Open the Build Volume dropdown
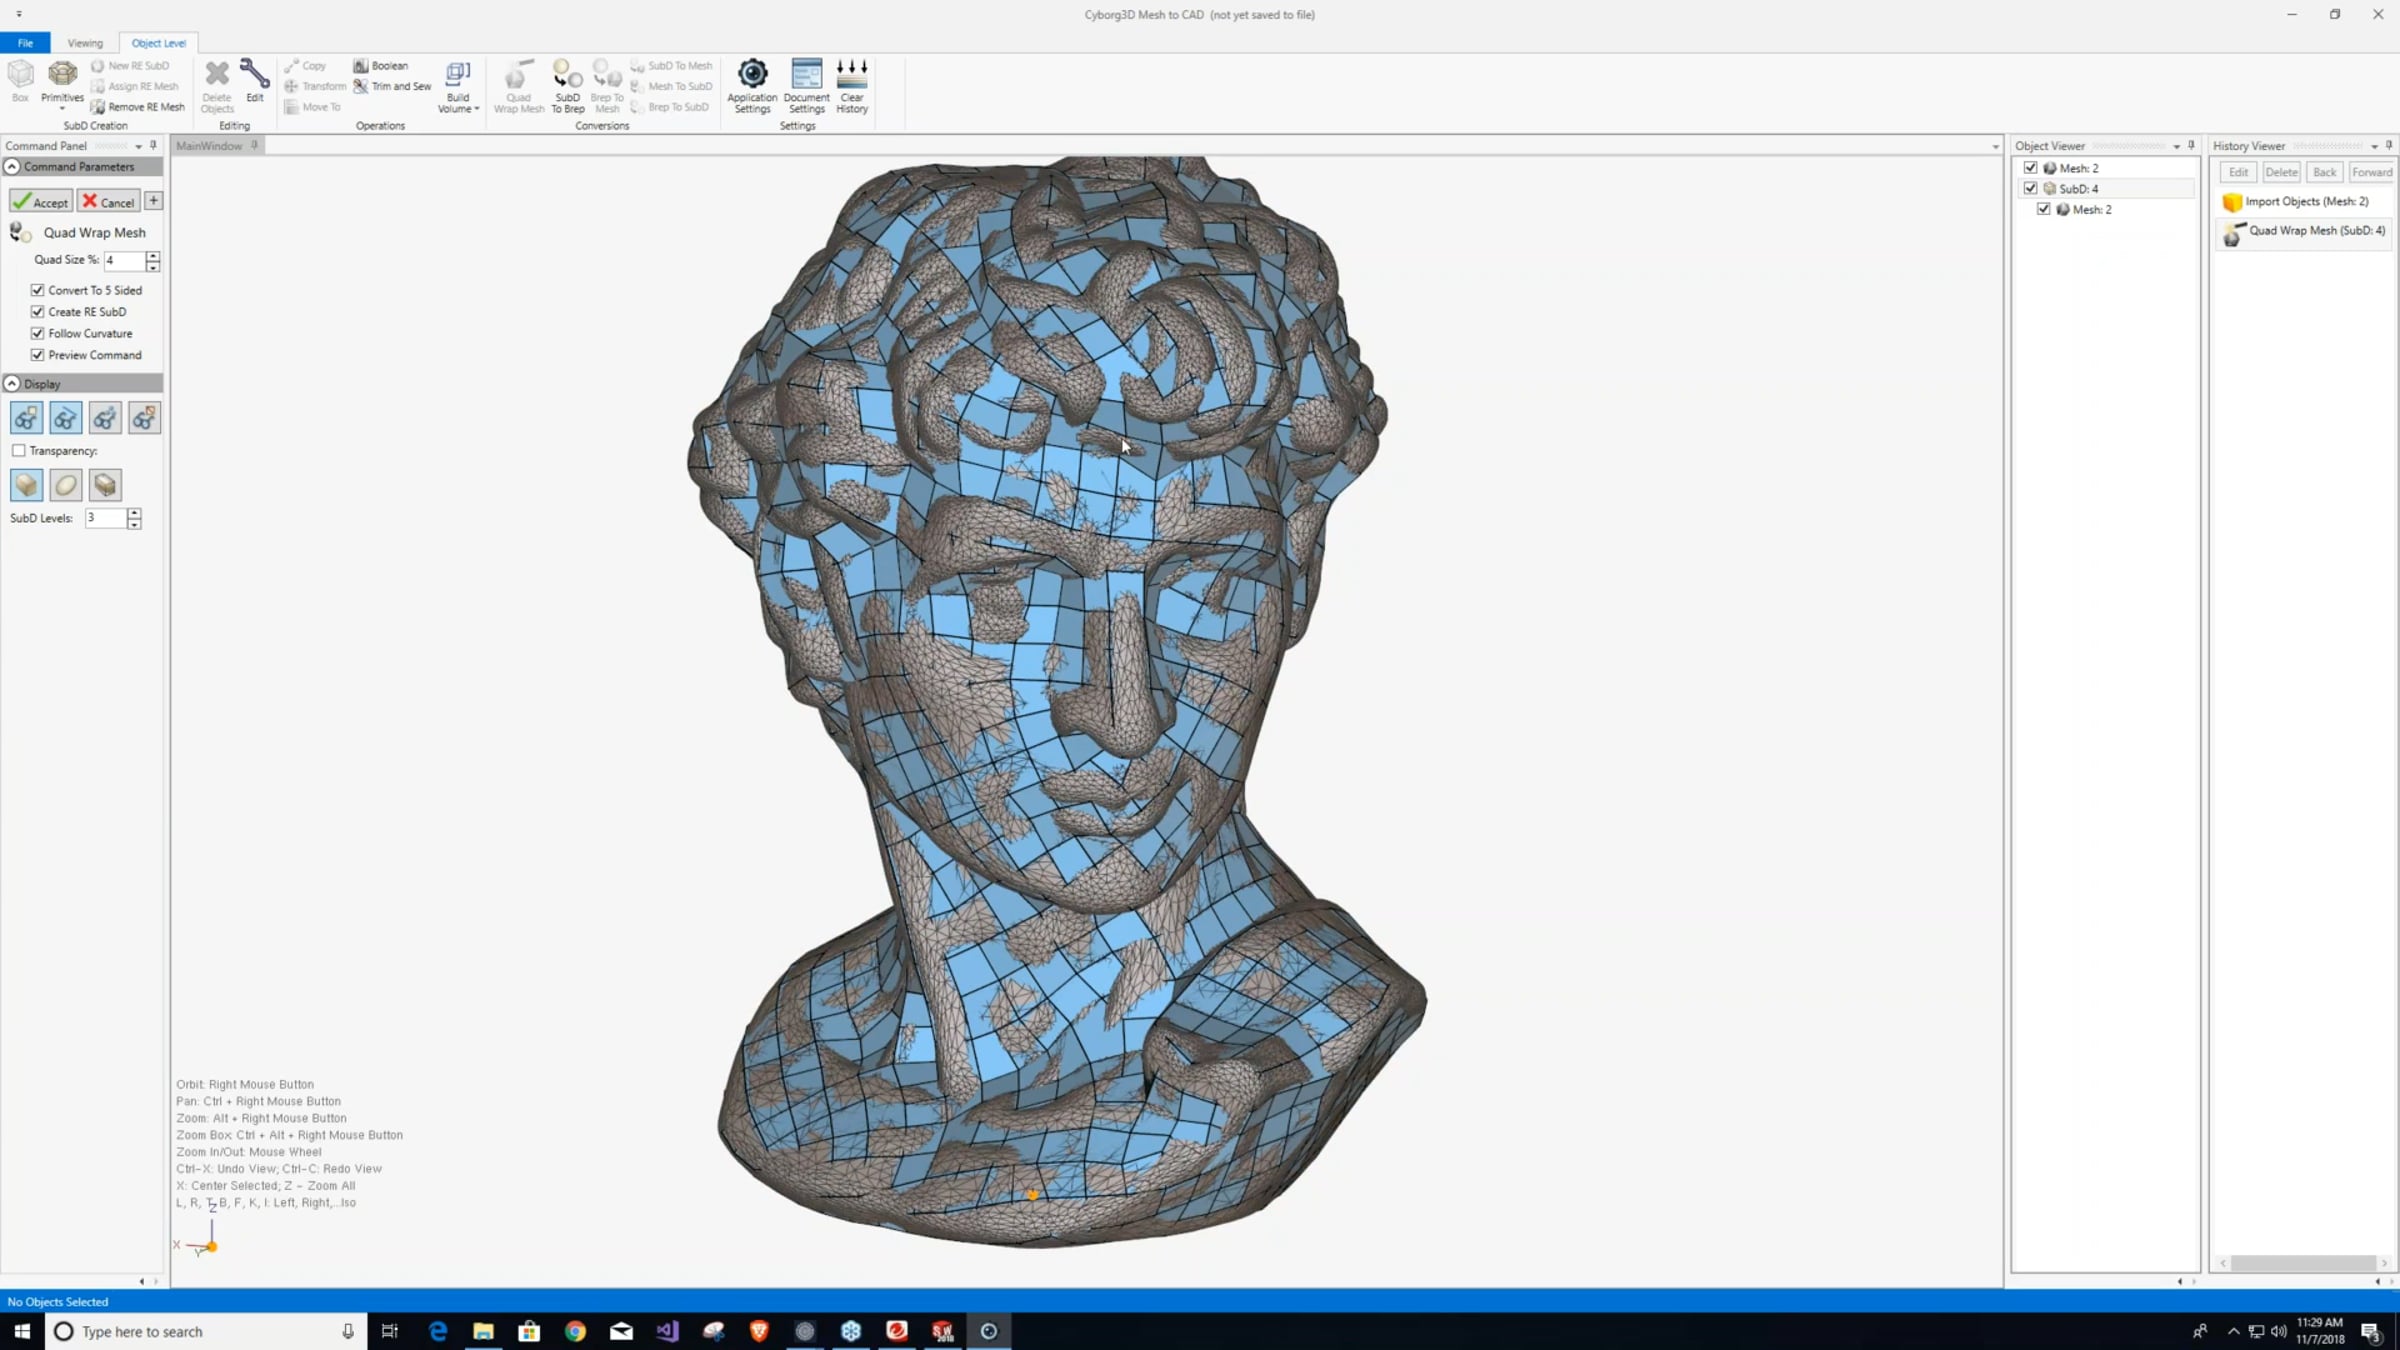This screenshot has width=2400, height=1350. tap(458, 86)
